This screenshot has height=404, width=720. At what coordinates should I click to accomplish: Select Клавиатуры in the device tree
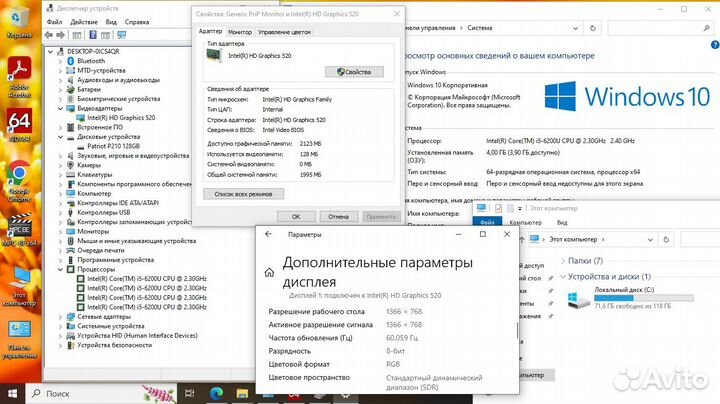(95, 174)
